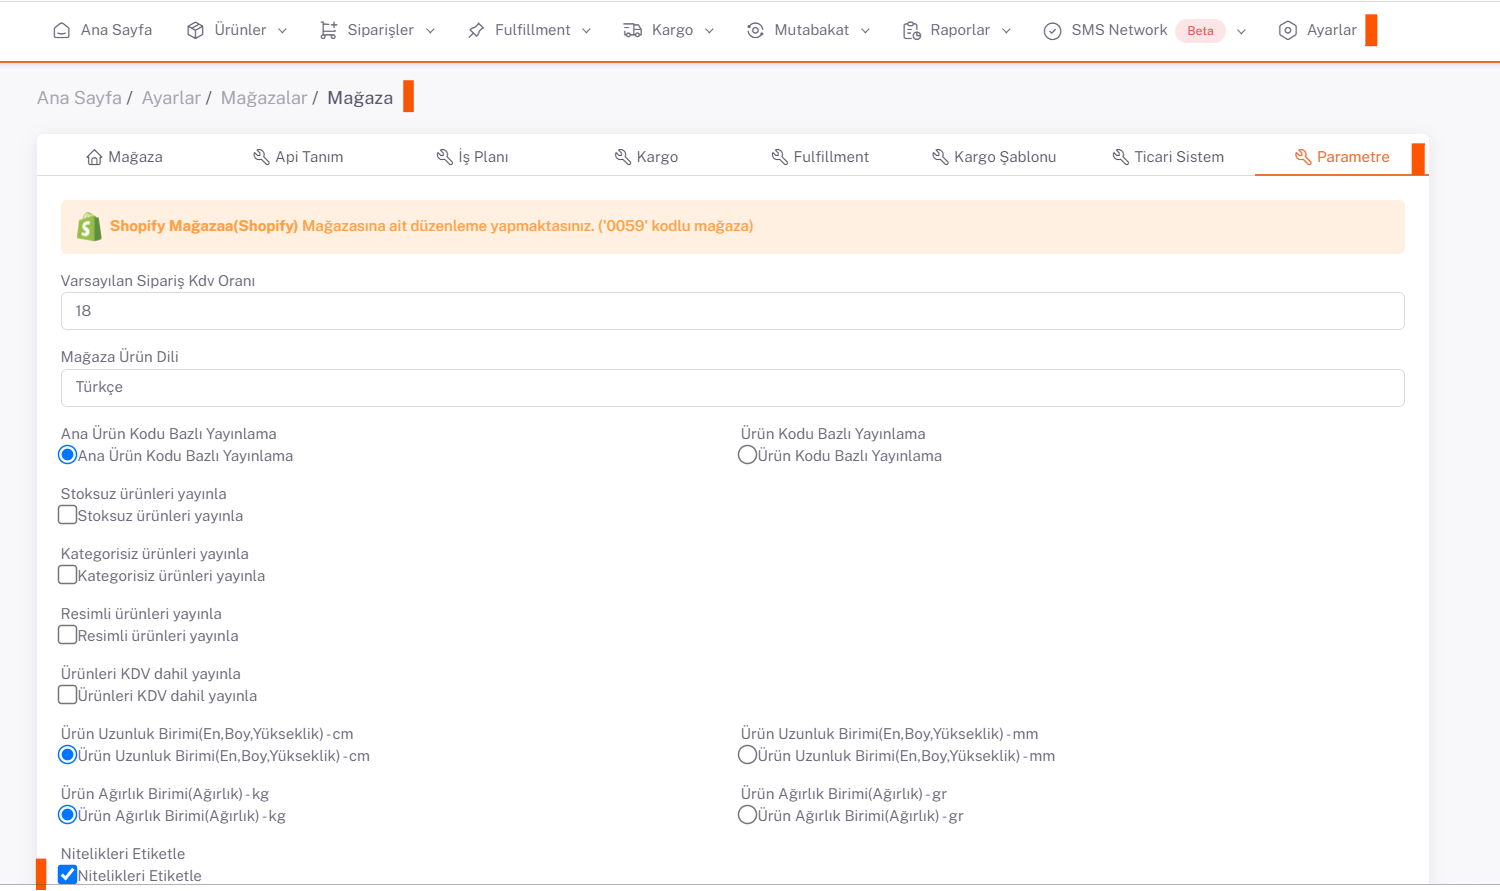The width and height of the screenshot is (1500, 891).
Task: Open the Fulfillment navbar dropdown chevron
Action: pyautogui.click(x=586, y=31)
